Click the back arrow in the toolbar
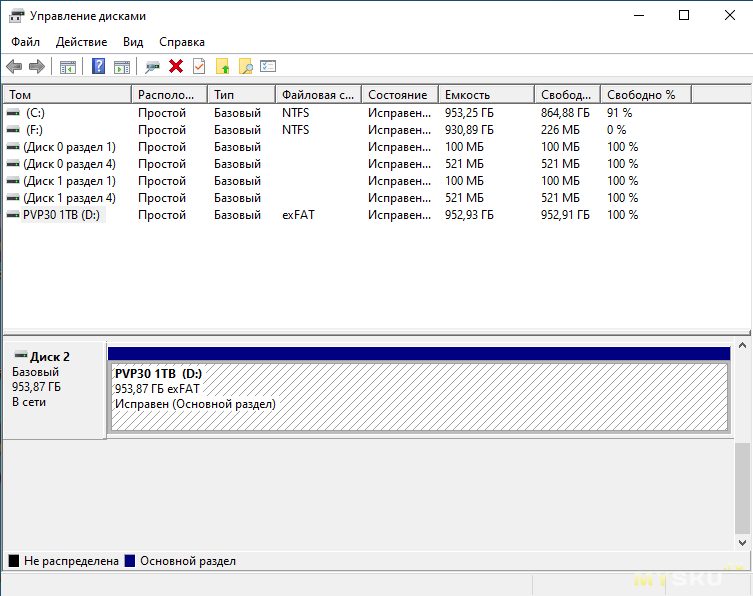The image size is (753, 596). [14, 67]
